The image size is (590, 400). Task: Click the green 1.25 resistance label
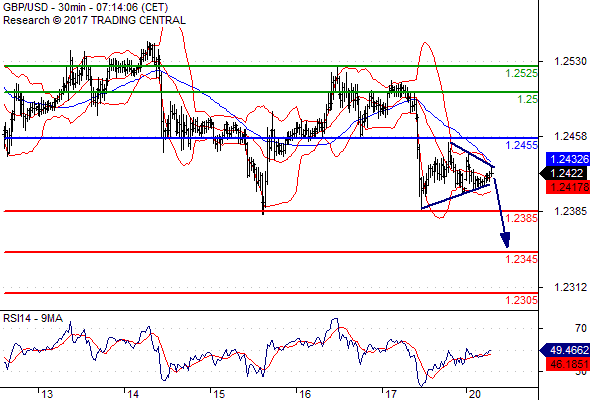coord(527,99)
